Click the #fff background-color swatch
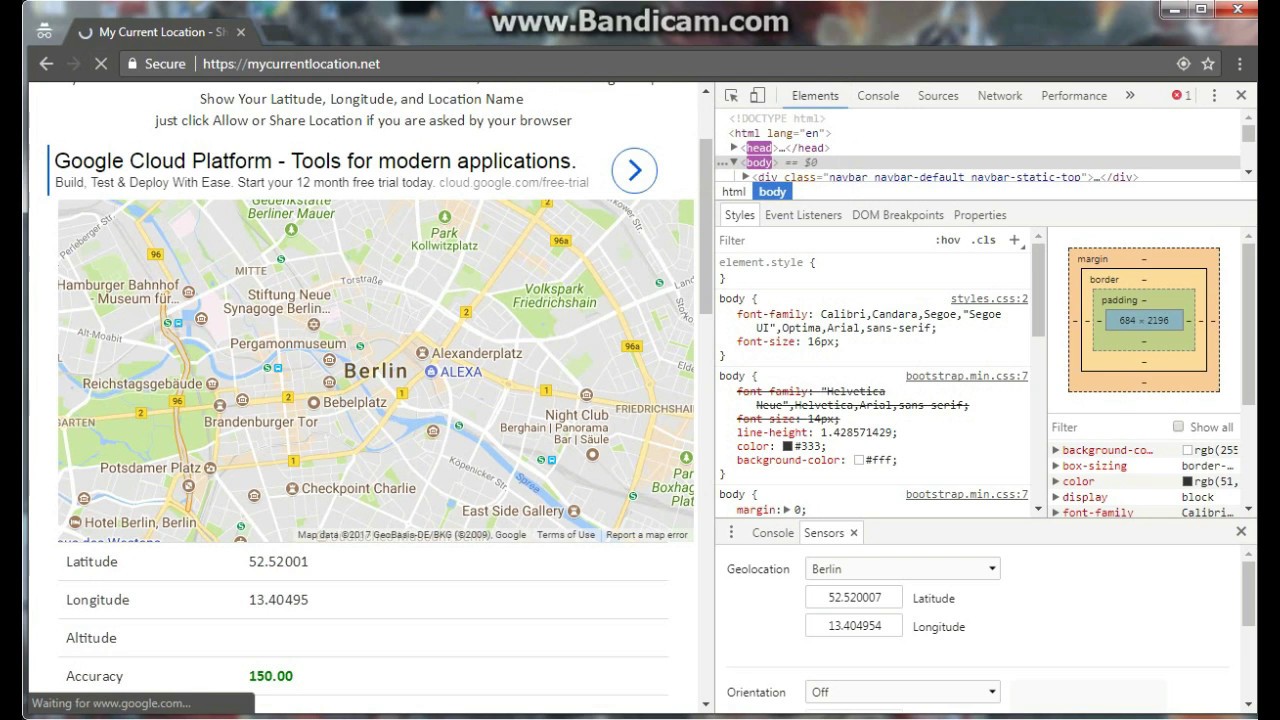 click(x=859, y=461)
